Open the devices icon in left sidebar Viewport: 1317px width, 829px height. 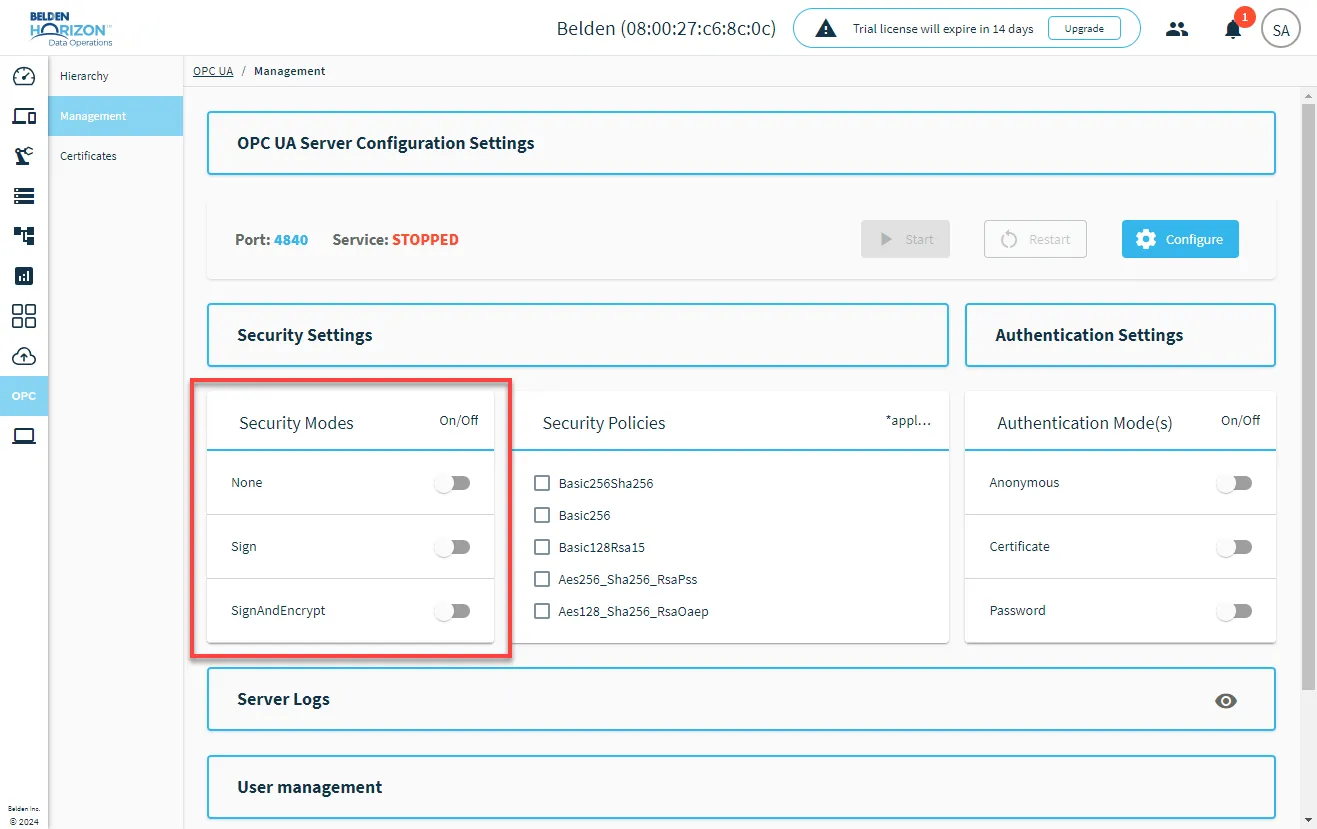point(24,116)
